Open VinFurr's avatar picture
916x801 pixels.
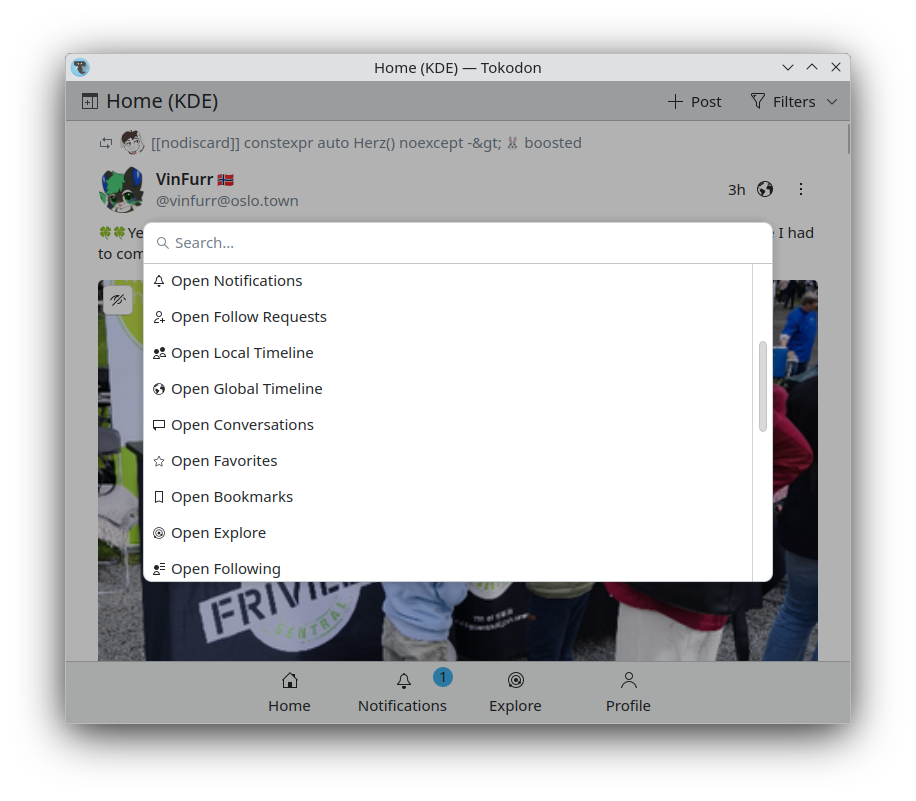coord(122,189)
